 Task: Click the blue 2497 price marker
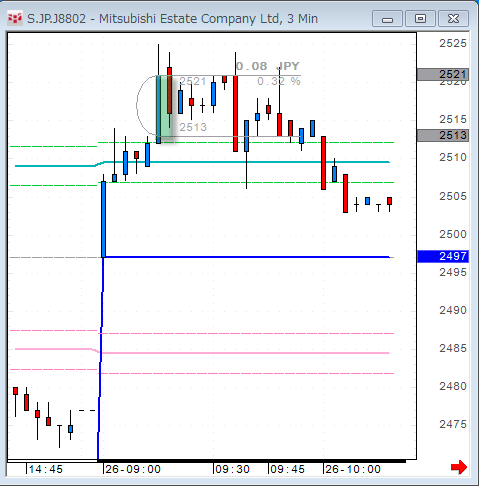443,256
